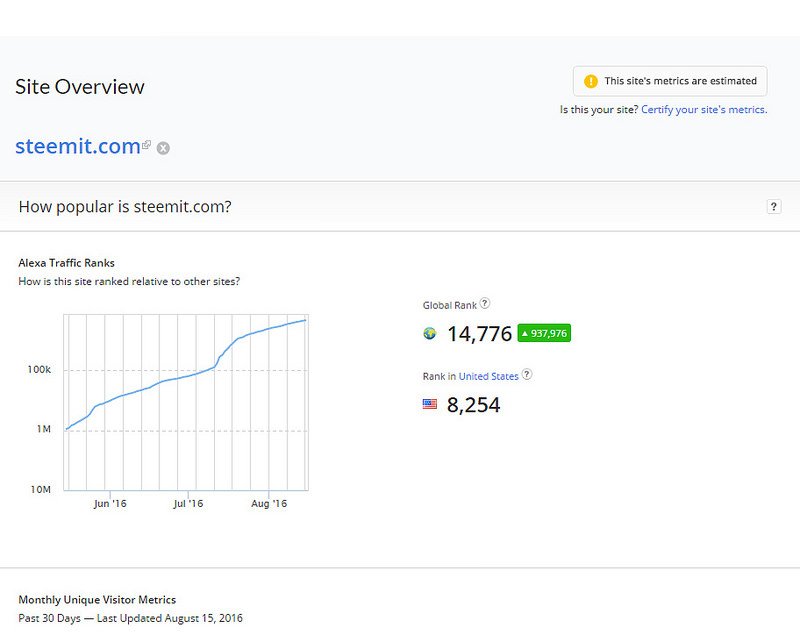Click external link icon beside steemit.com
This screenshot has height=635, width=800.
click(146, 144)
